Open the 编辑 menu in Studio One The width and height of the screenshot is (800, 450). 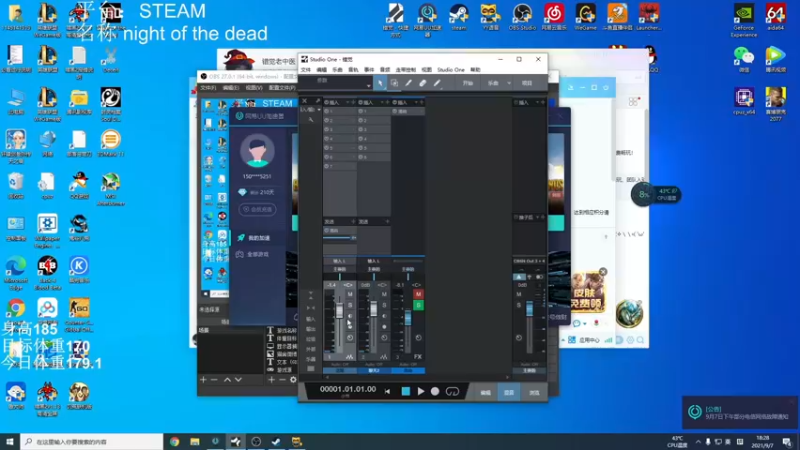coord(321,70)
